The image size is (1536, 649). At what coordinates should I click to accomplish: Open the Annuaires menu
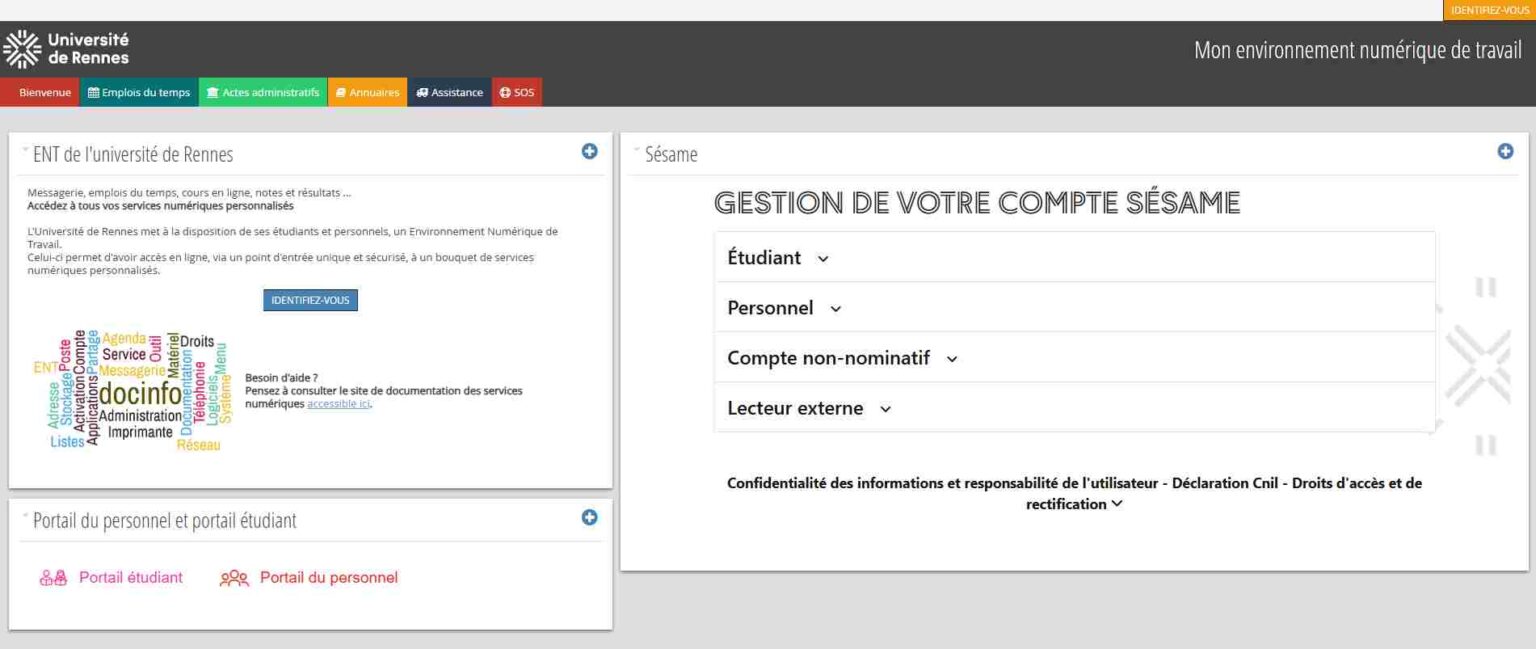(368, 92)
